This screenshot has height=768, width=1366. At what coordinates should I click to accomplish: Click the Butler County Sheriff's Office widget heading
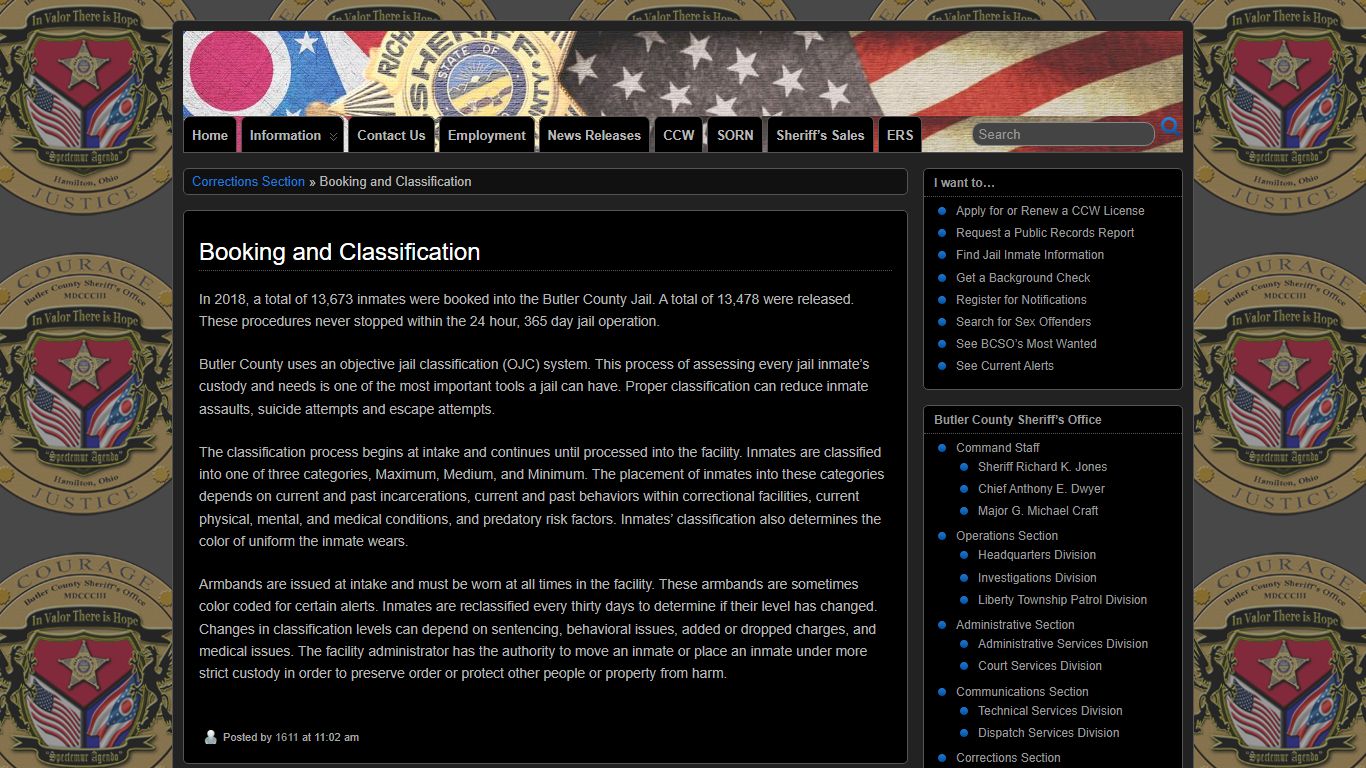[1018, 420]
